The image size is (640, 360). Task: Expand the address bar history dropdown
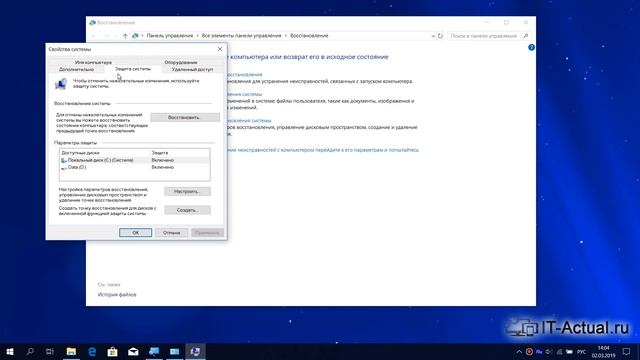pos(433,36)
